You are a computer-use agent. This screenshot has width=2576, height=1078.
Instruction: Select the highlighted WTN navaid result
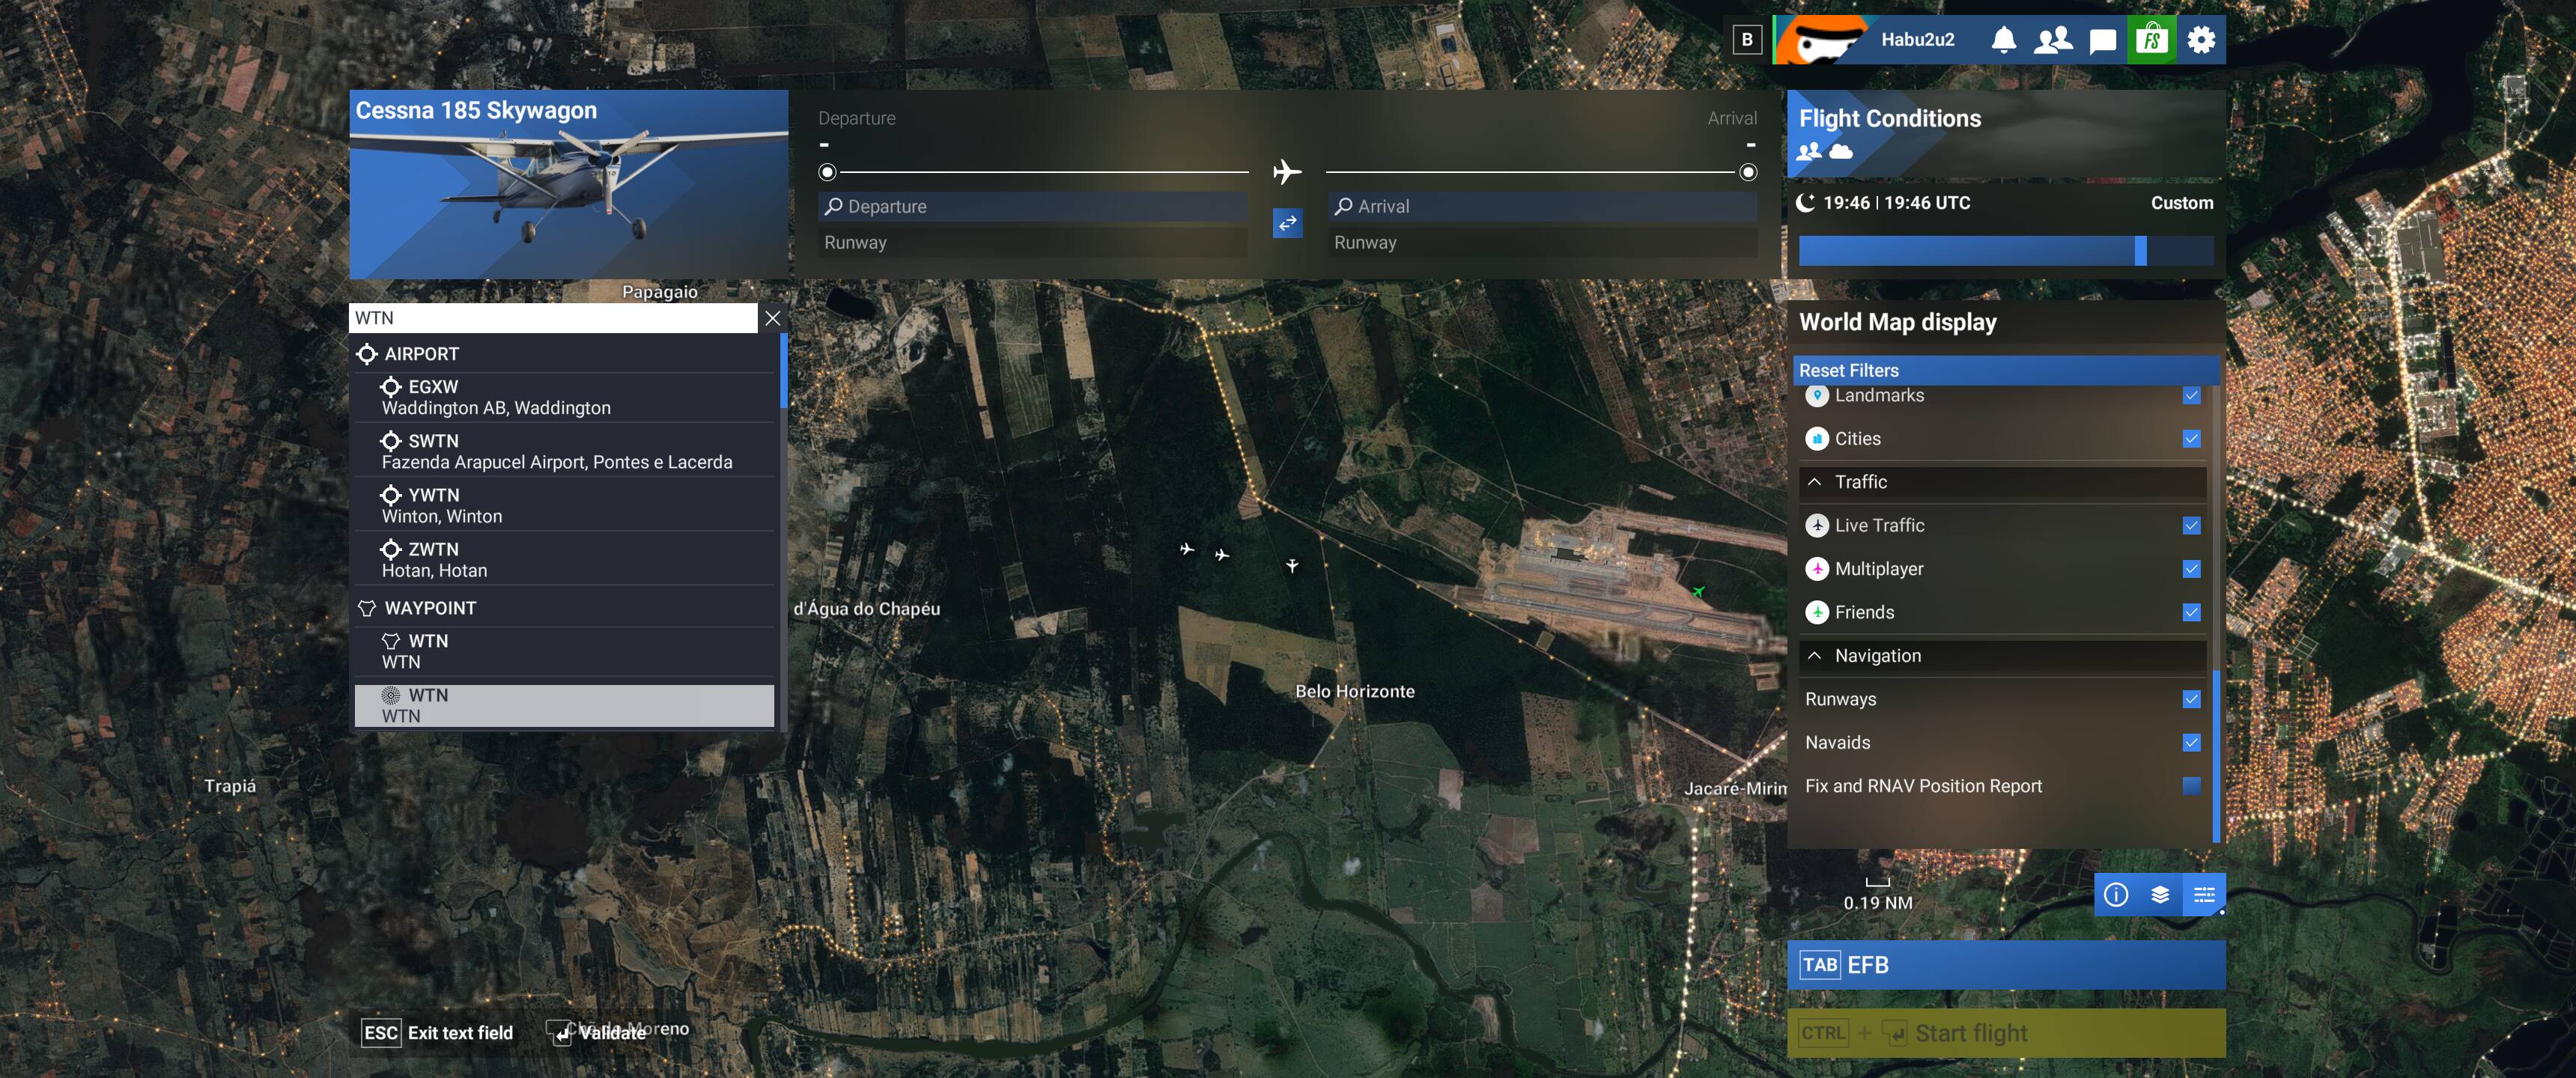pos(564,705)
